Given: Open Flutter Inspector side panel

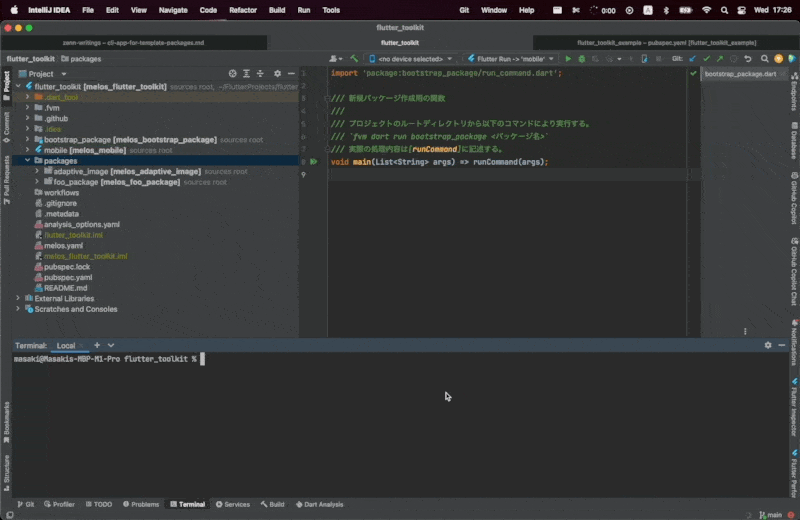Looking at the screenshot, I should coord(794,407).
